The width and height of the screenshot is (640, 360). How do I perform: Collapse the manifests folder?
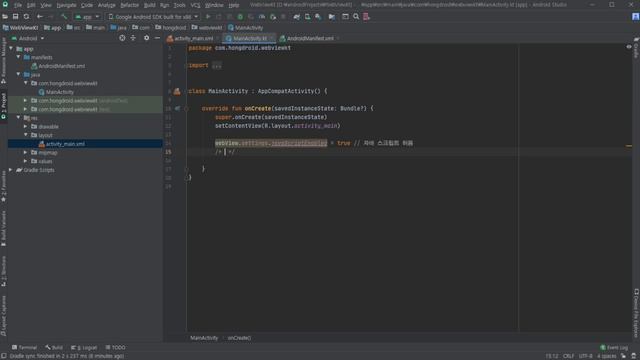coord(19,57)
